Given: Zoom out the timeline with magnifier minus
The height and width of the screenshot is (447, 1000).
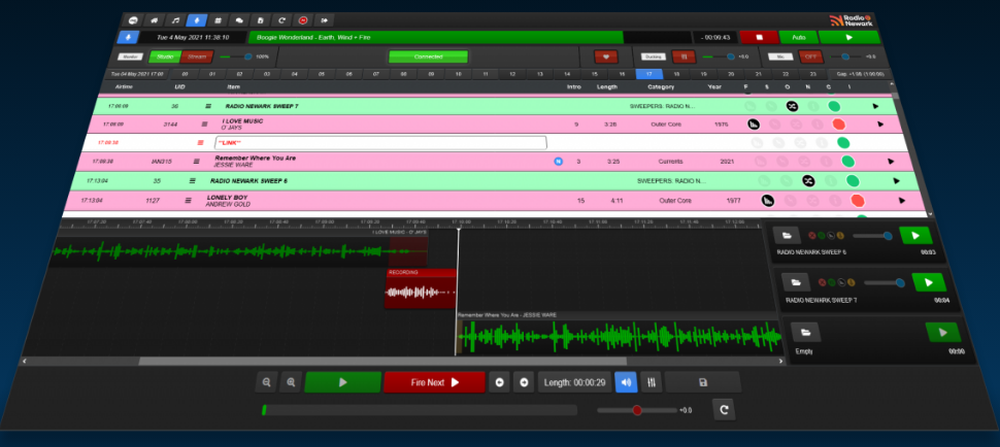Looking at the screenshot, I should coord(267,383).
